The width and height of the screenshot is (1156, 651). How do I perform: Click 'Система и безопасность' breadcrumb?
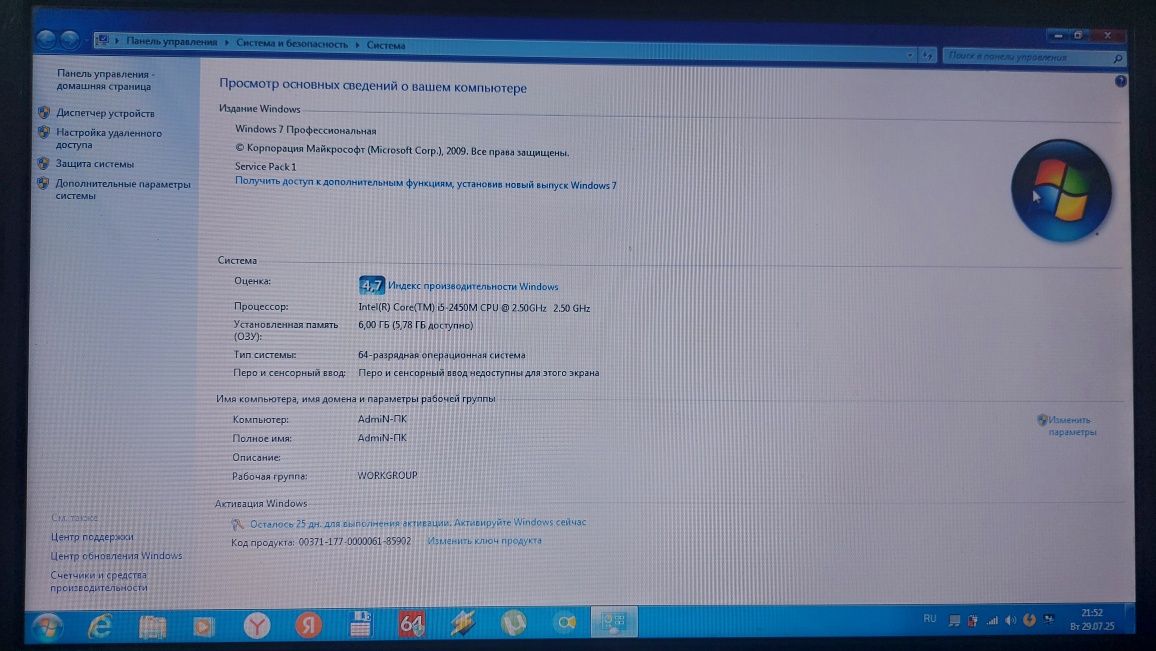tap(292, 43)
